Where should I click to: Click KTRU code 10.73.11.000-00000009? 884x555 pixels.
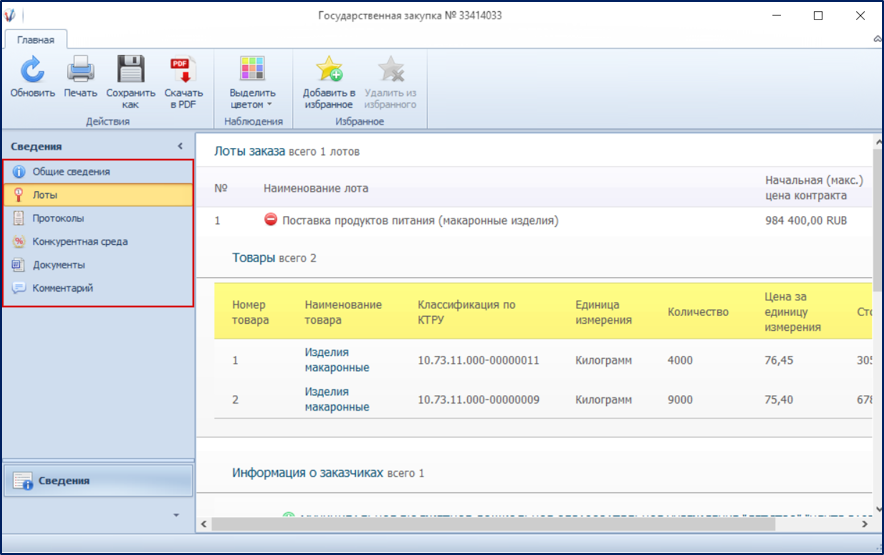(x=478, y=400)
